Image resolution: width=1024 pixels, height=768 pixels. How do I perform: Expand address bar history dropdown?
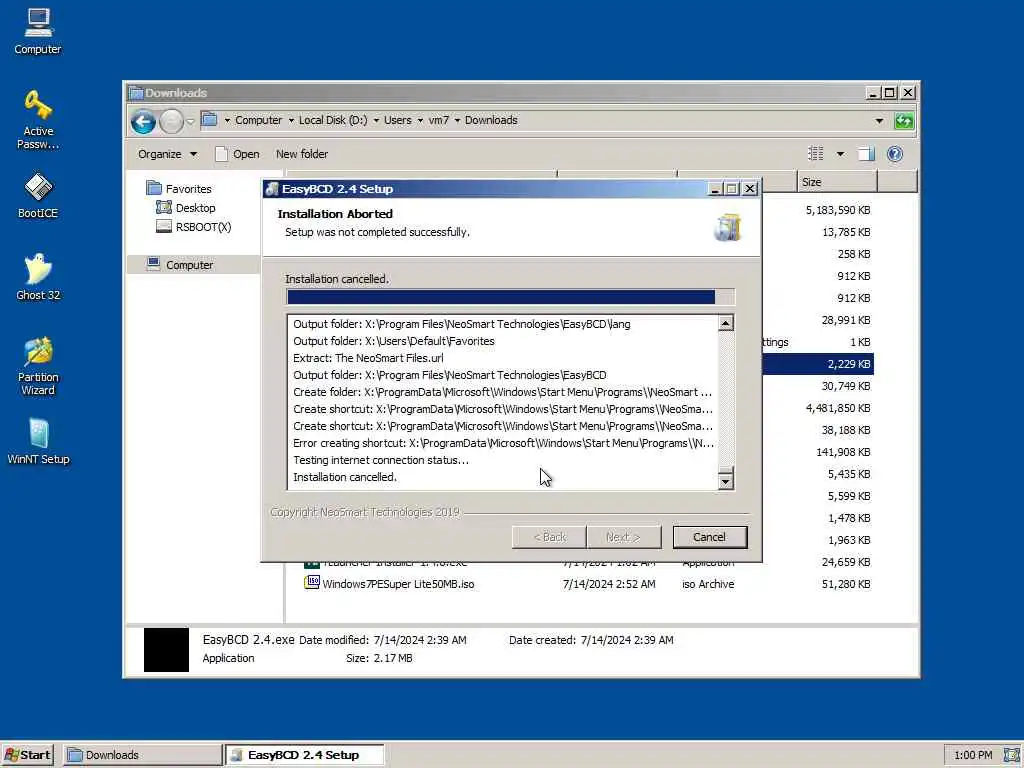879,121
